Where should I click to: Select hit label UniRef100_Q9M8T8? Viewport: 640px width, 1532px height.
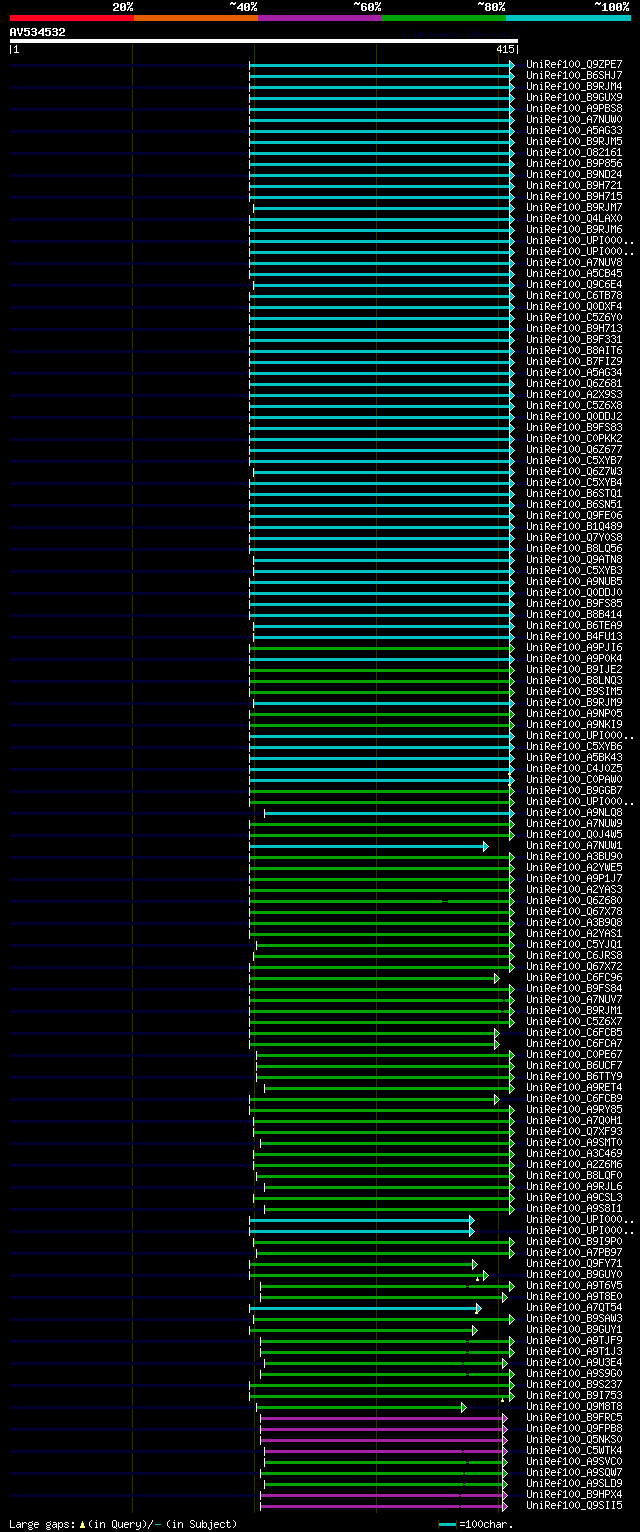click(x=574, y=1406)
